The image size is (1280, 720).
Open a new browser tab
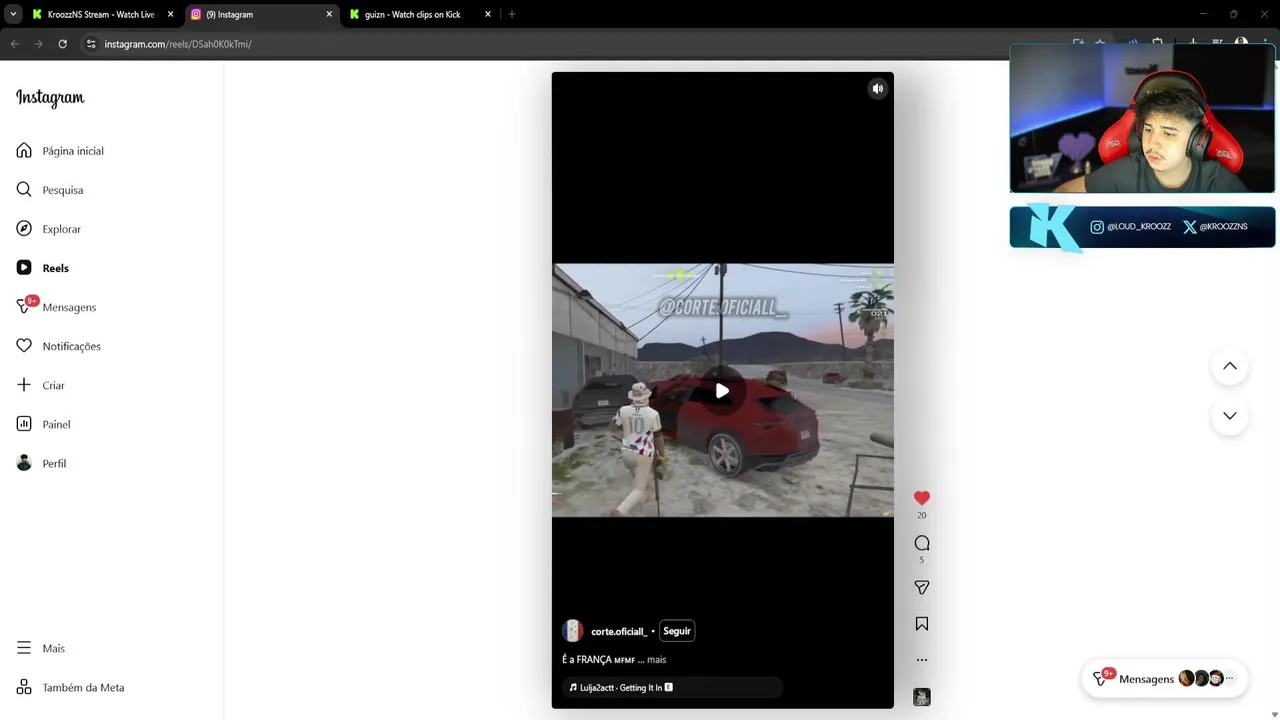[x=512, y=14]
